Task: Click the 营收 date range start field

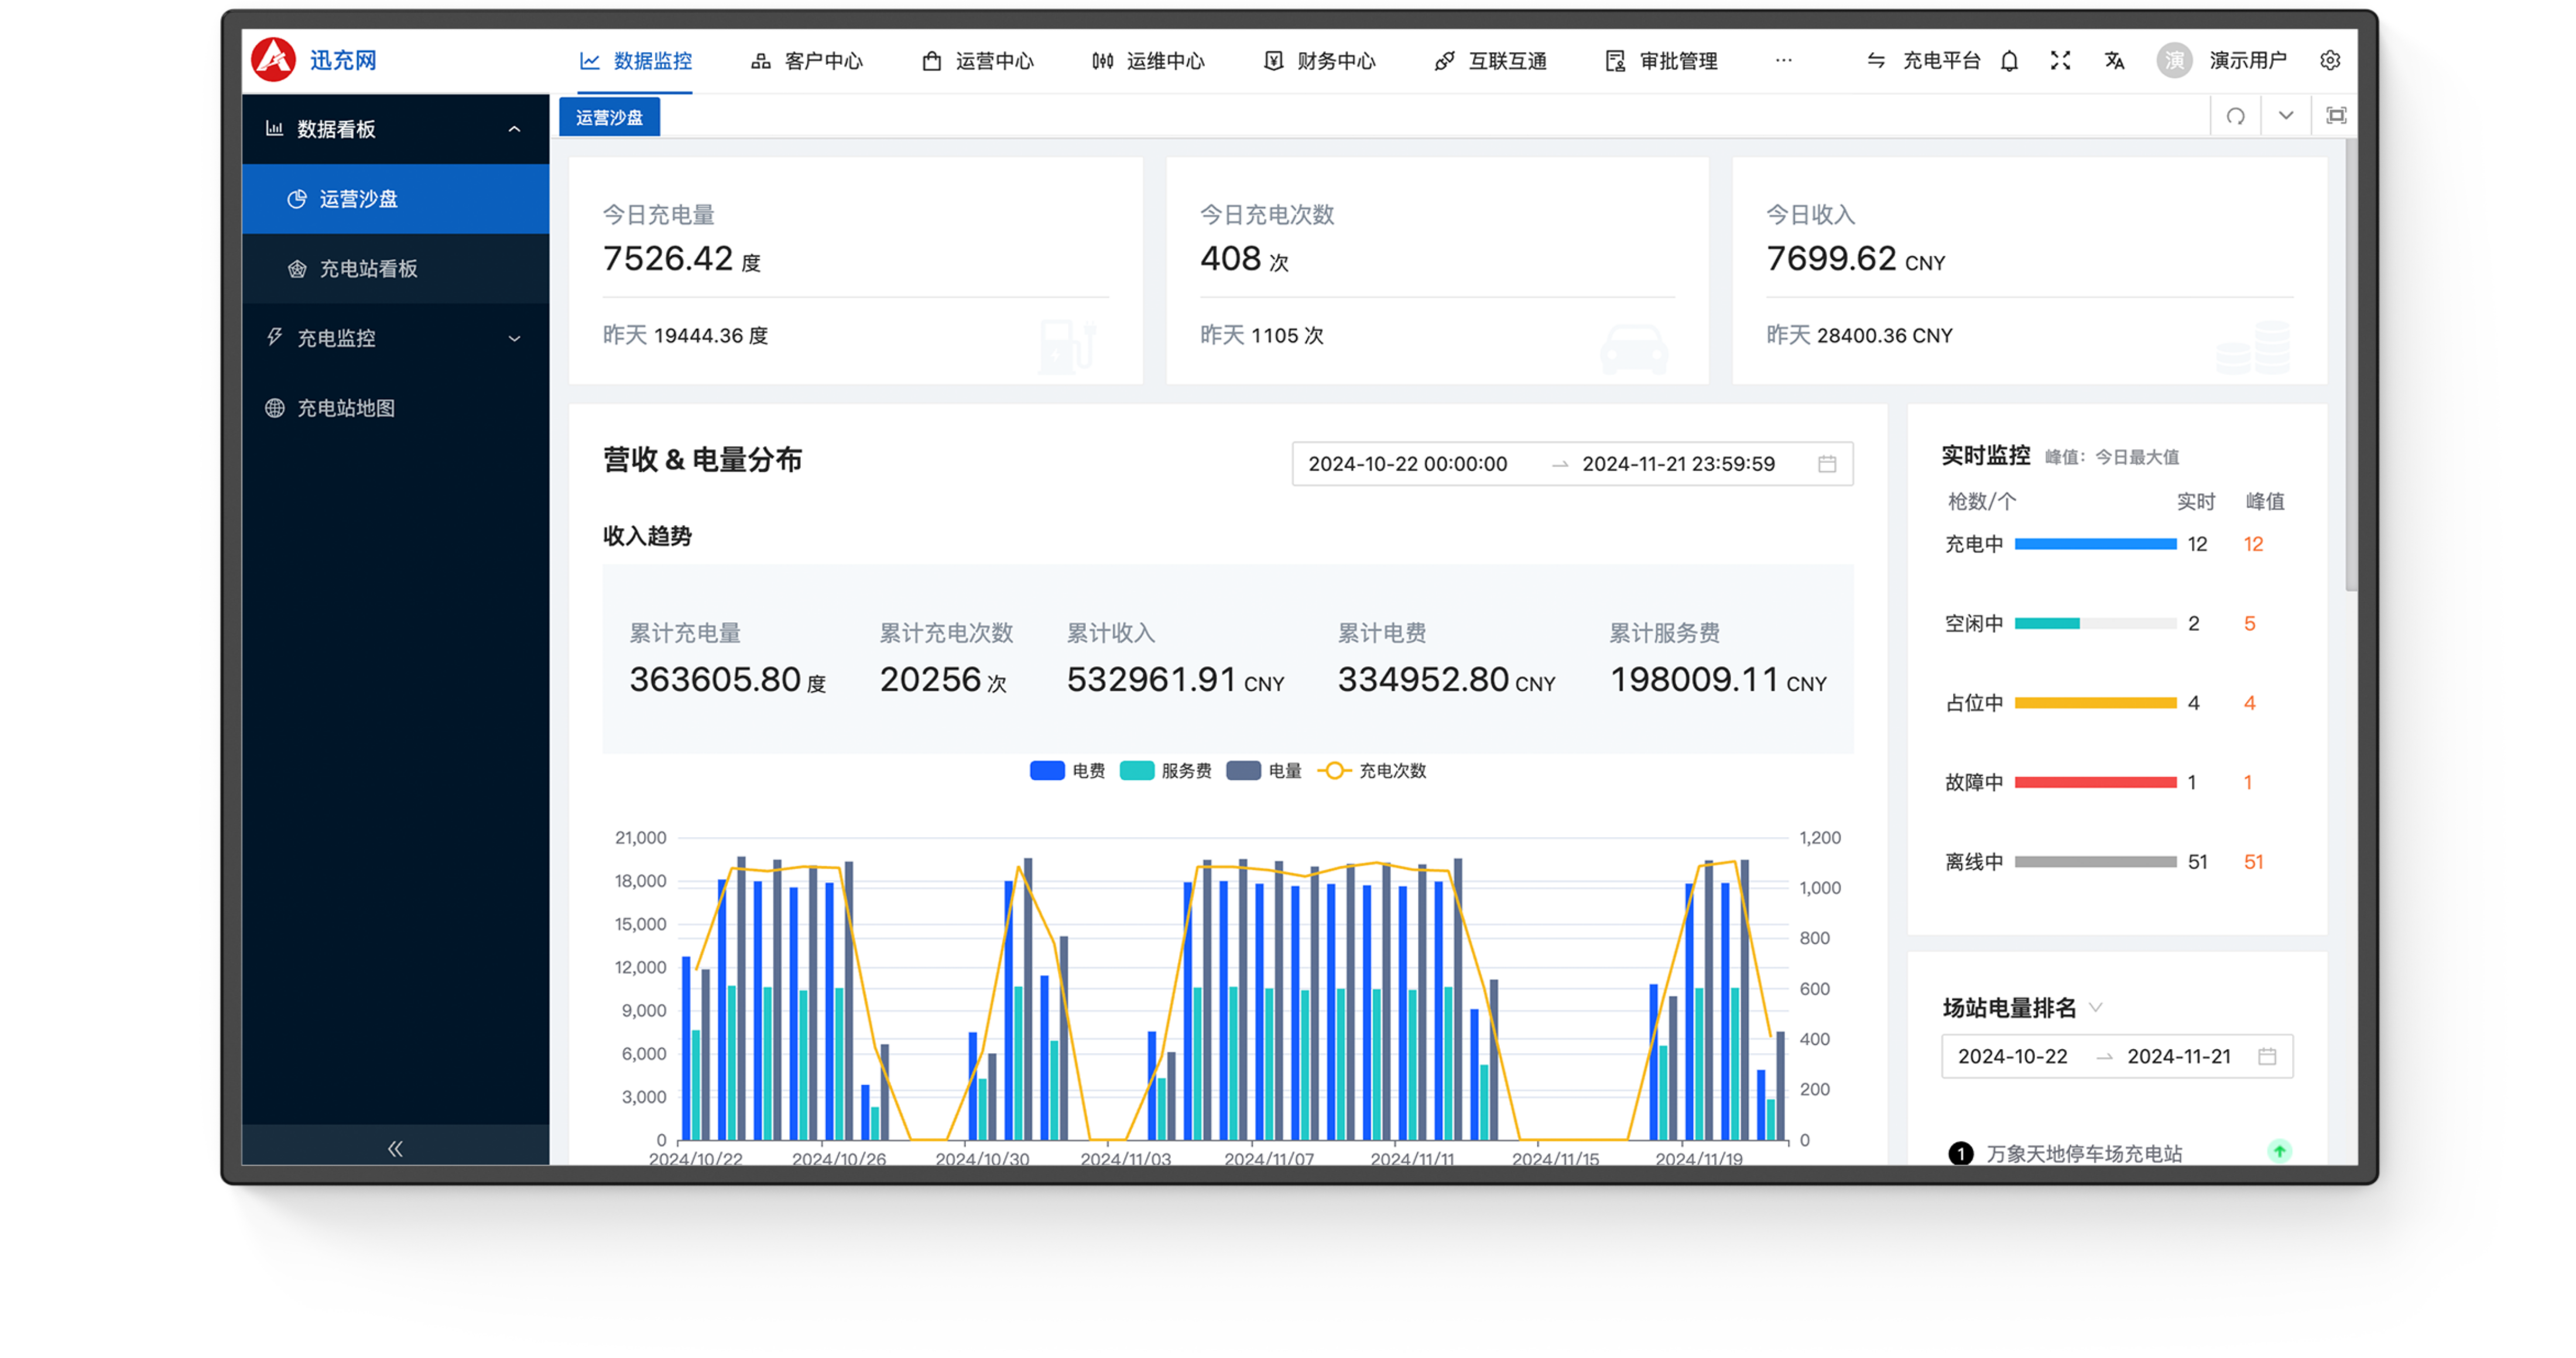Action: (x=1407, y=464)
